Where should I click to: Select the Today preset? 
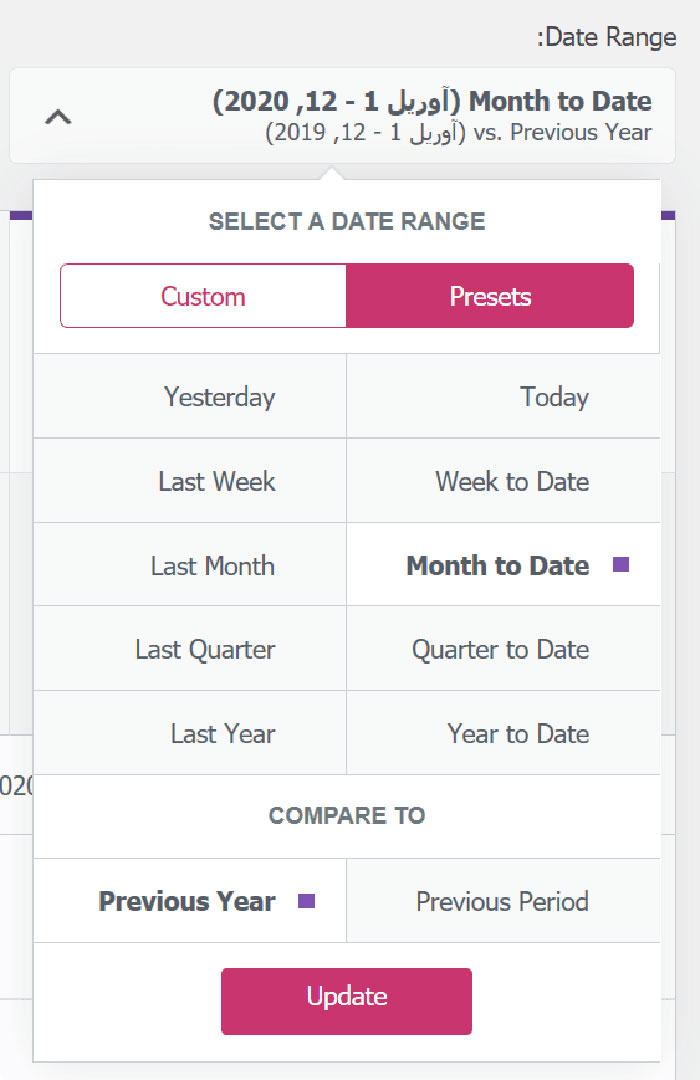click(504, 397)
